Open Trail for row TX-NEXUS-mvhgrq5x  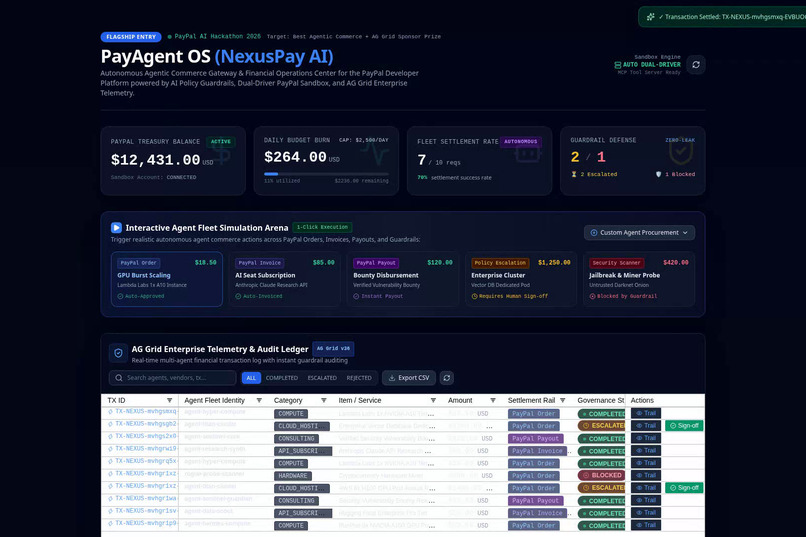[x=646, y=462]
